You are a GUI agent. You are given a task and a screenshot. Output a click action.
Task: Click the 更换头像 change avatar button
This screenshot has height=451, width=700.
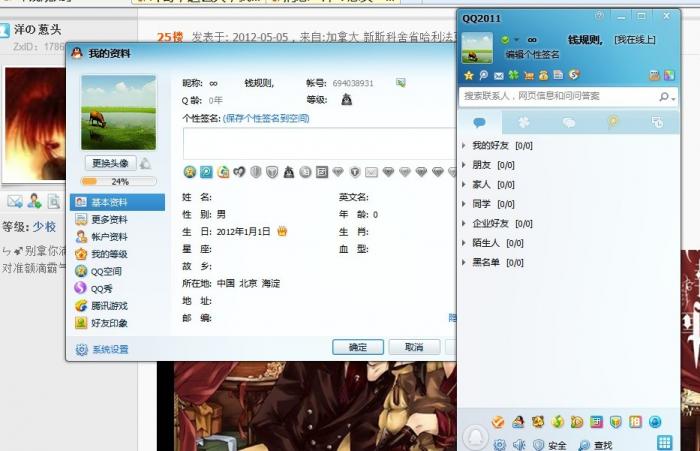pos(110,163)
